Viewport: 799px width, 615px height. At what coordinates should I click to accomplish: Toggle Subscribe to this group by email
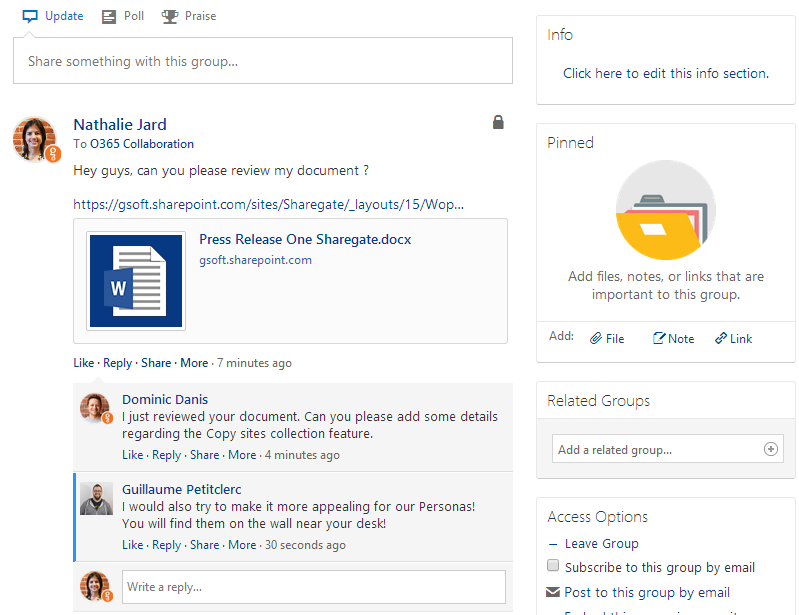(x=553, y=566)
